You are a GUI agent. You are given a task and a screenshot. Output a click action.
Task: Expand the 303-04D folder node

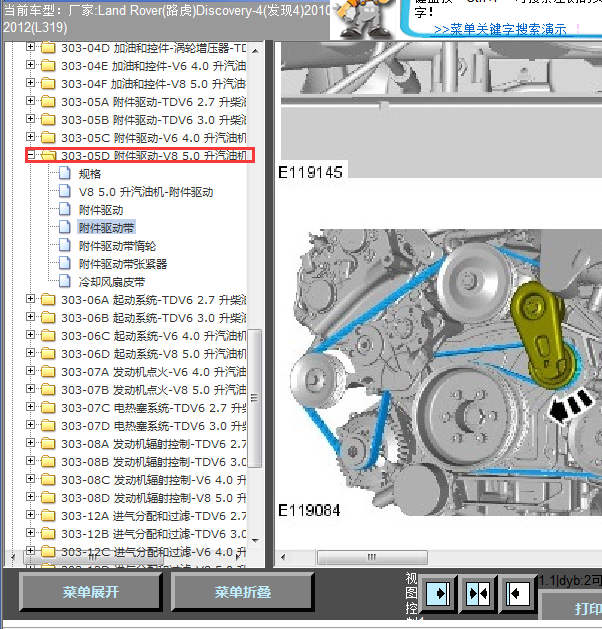click(30, 47)
